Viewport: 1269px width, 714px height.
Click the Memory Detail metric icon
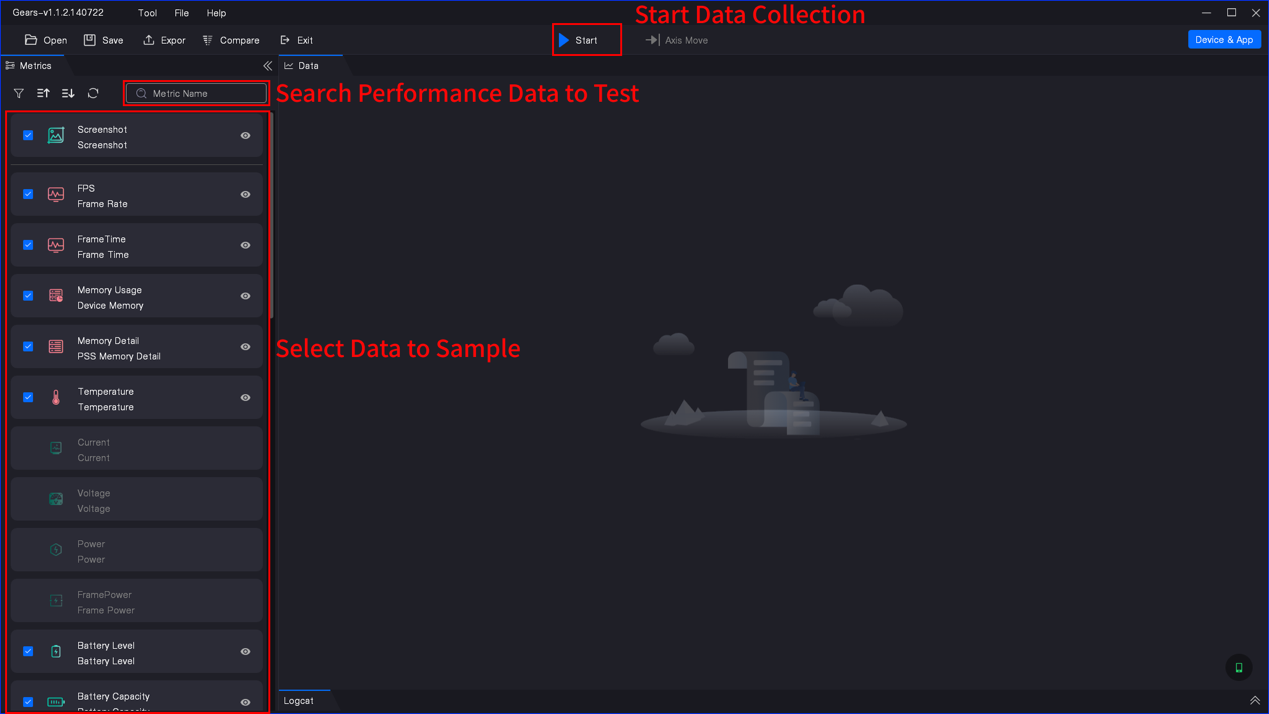[56, 347]
